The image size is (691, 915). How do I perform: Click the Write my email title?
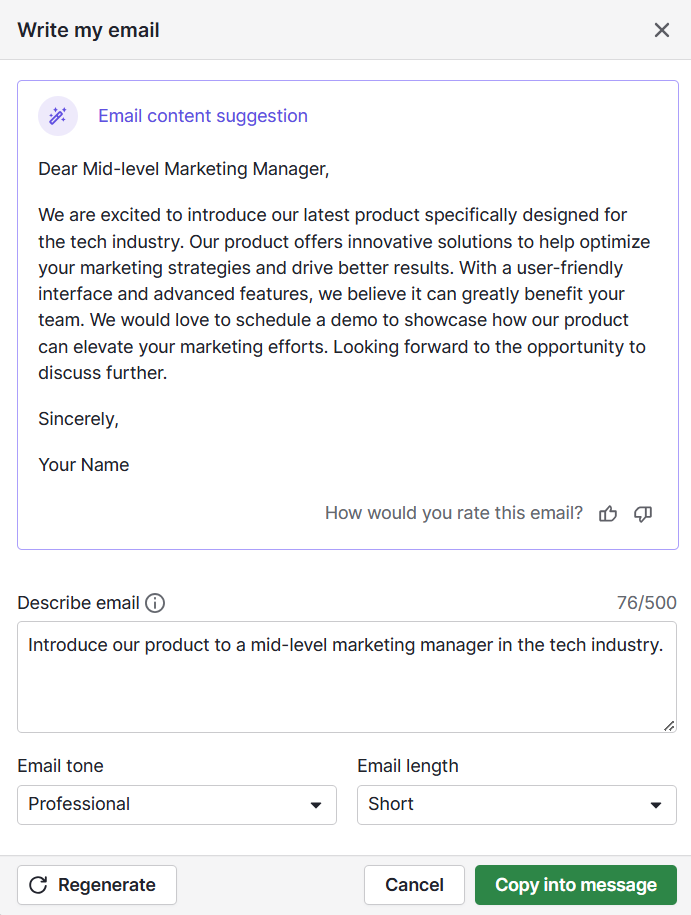click(89, 30)
